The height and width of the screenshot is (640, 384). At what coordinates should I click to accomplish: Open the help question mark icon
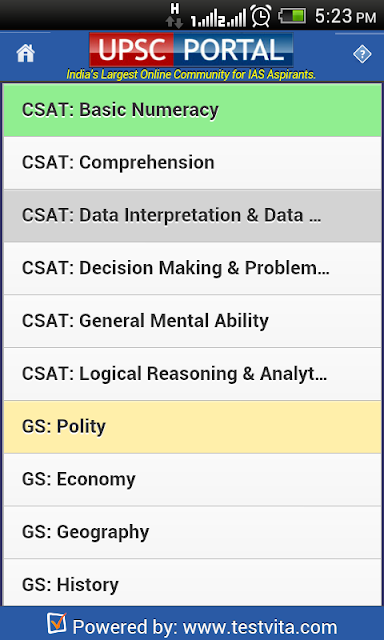click(x=362, y=54)
